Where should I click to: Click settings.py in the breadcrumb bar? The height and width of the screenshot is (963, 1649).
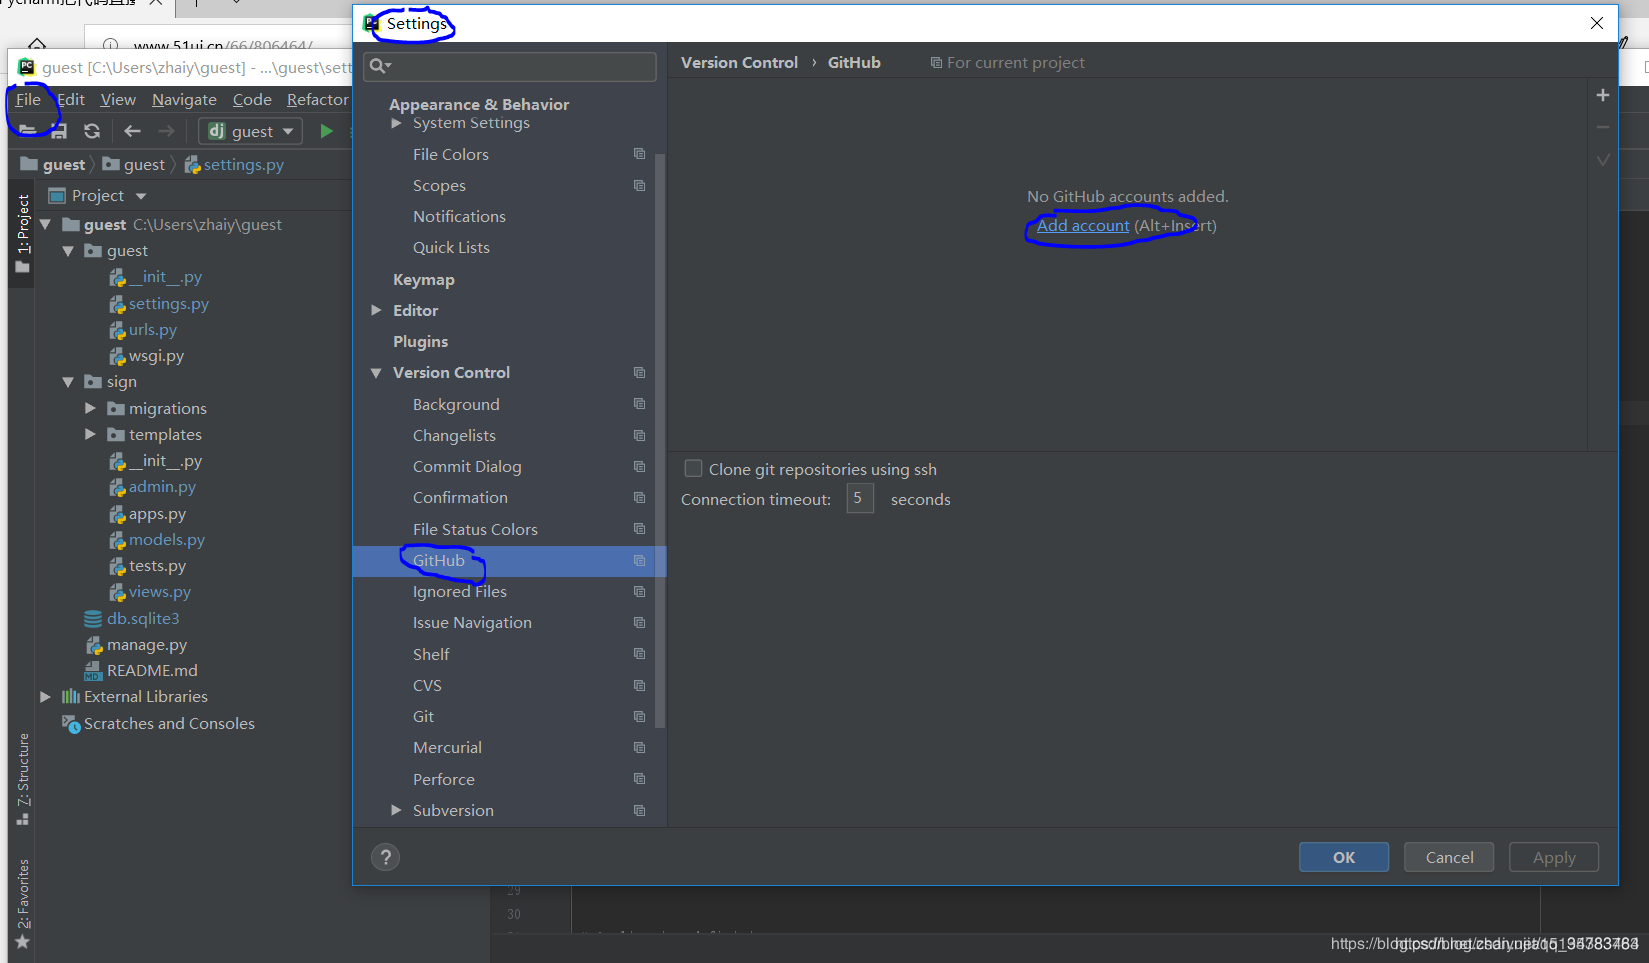[x=243, y=164]
